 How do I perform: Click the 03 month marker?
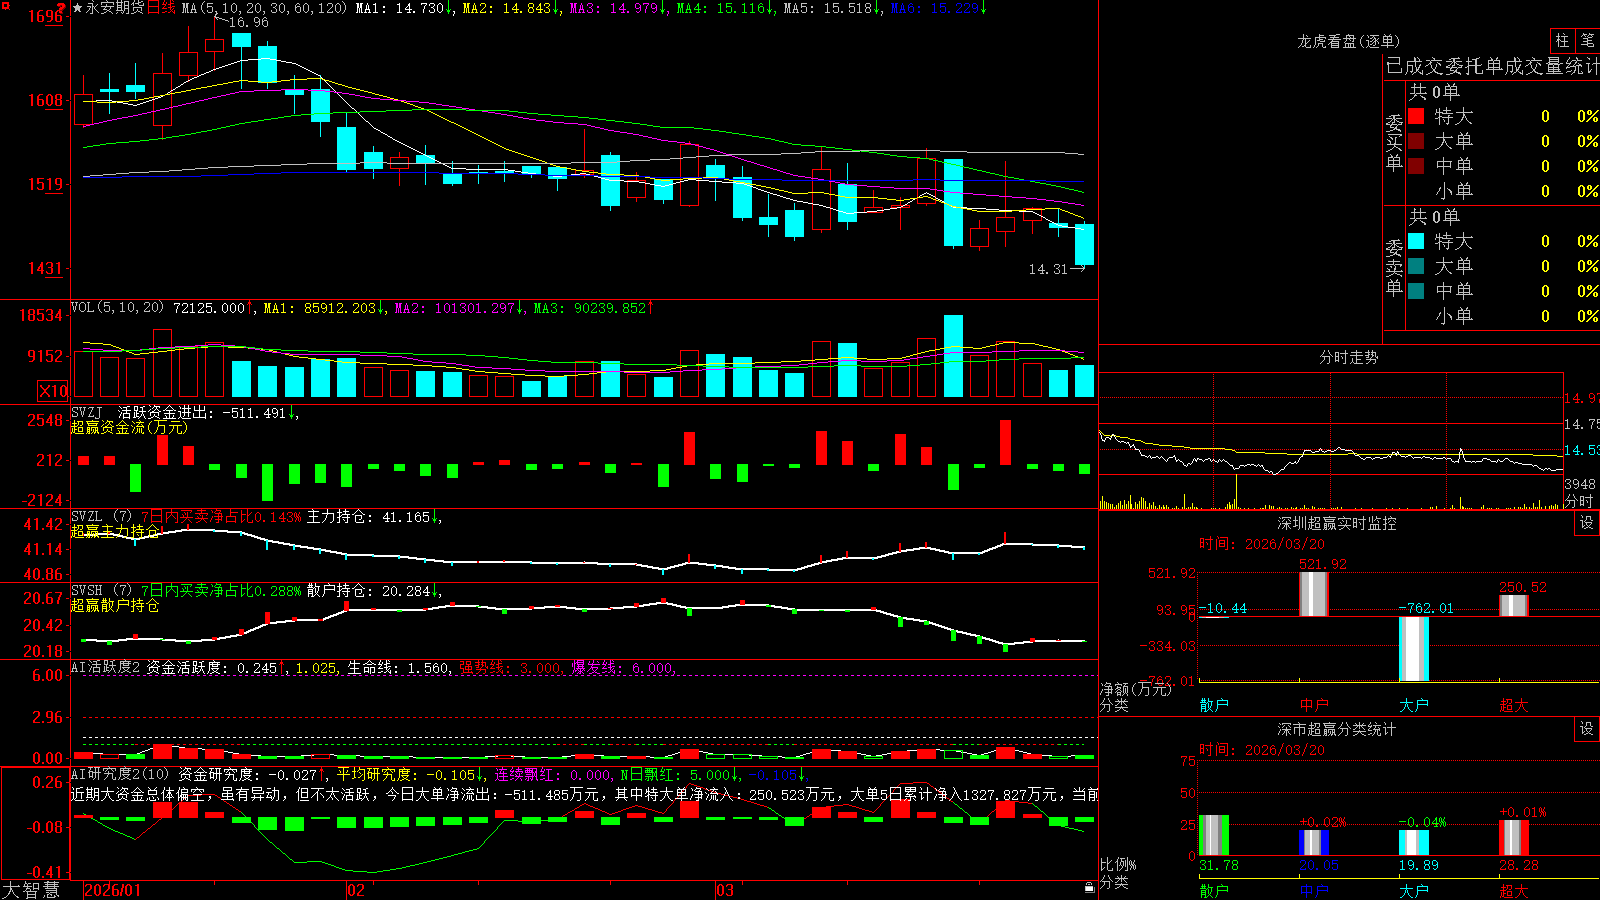(725, 890)
